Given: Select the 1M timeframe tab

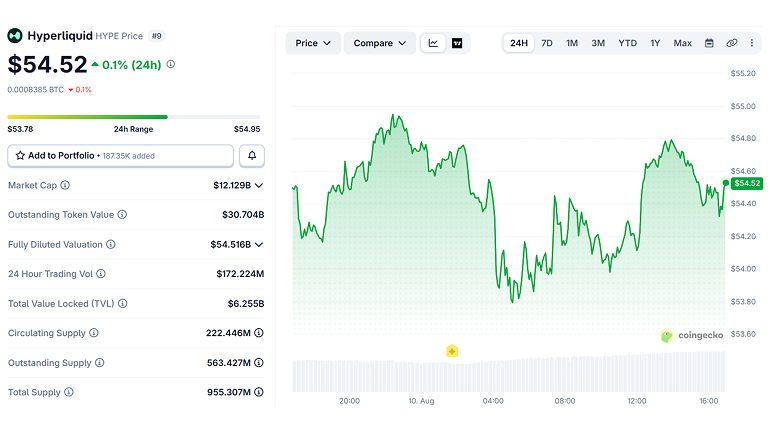Looking at the screenshot, I should [x=572, y=43].
